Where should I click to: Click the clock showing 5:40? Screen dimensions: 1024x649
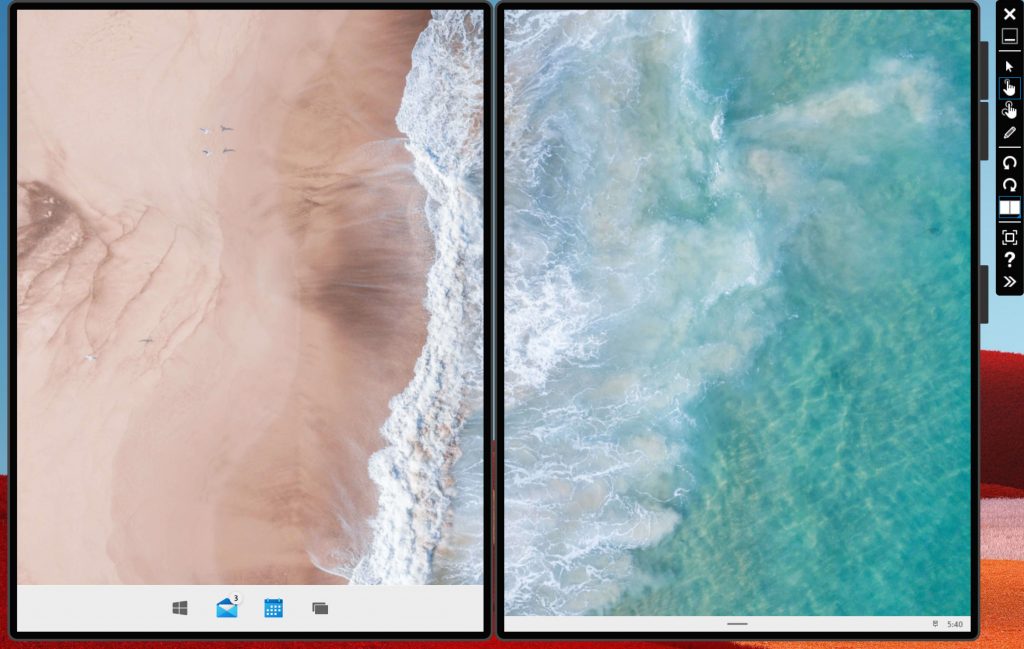(954, 624)
